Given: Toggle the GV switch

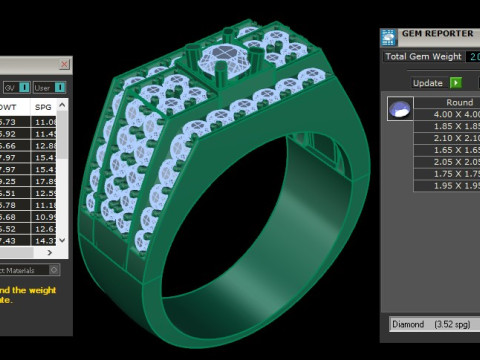Looking at the screenshot, I should point(17,88).
